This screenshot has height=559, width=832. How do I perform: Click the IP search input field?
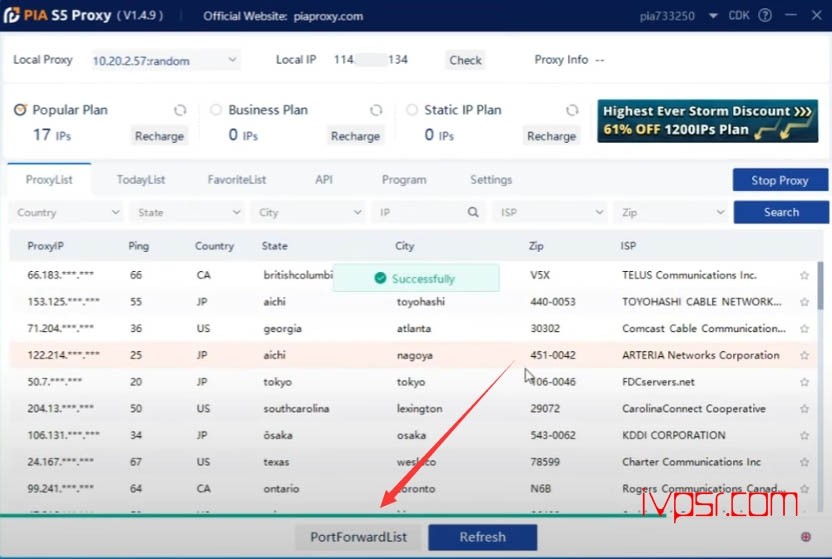419,213
